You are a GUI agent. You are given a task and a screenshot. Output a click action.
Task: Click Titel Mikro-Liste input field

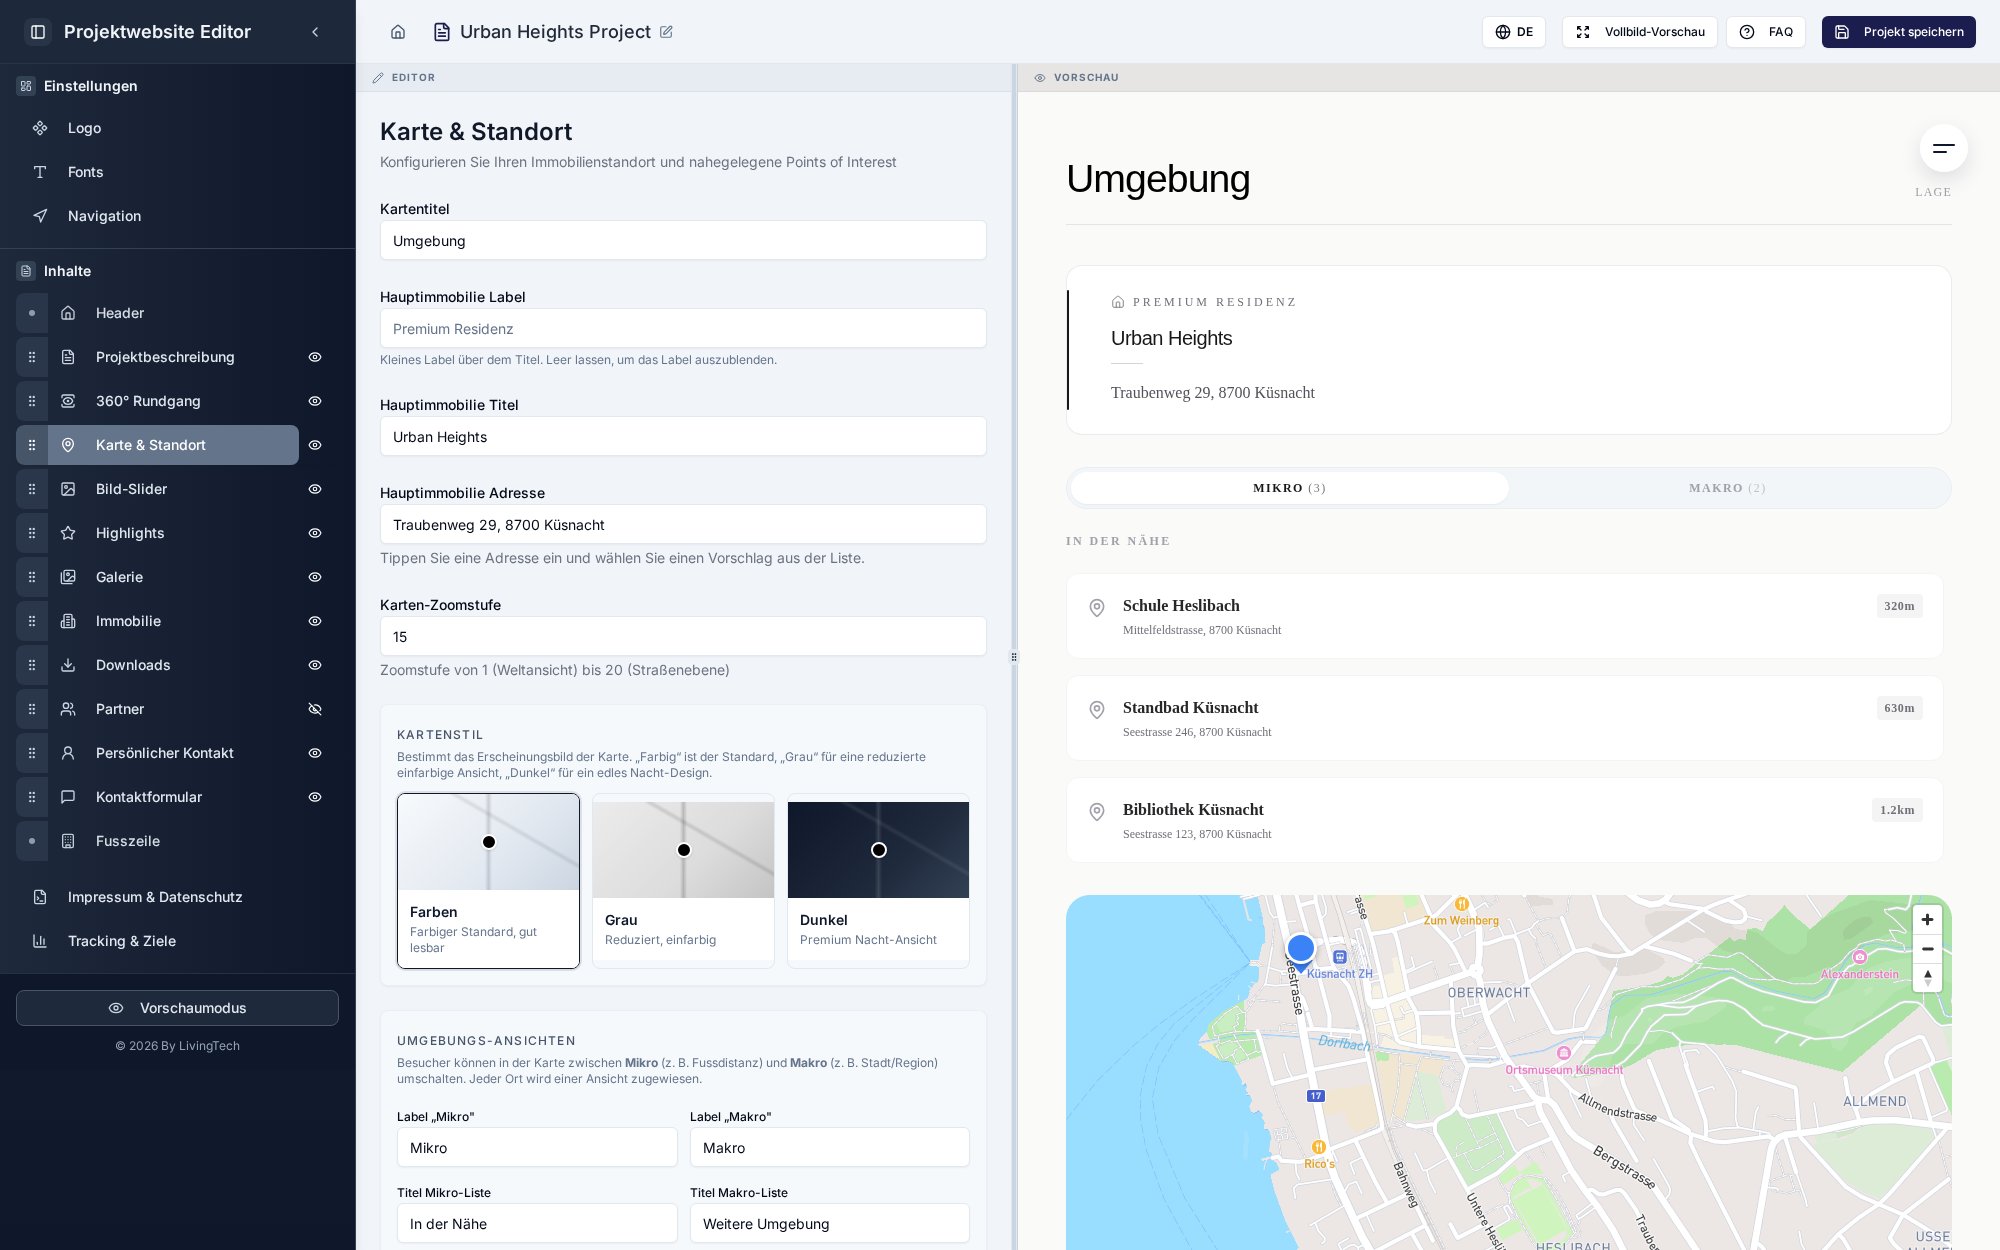point(537,1223)
